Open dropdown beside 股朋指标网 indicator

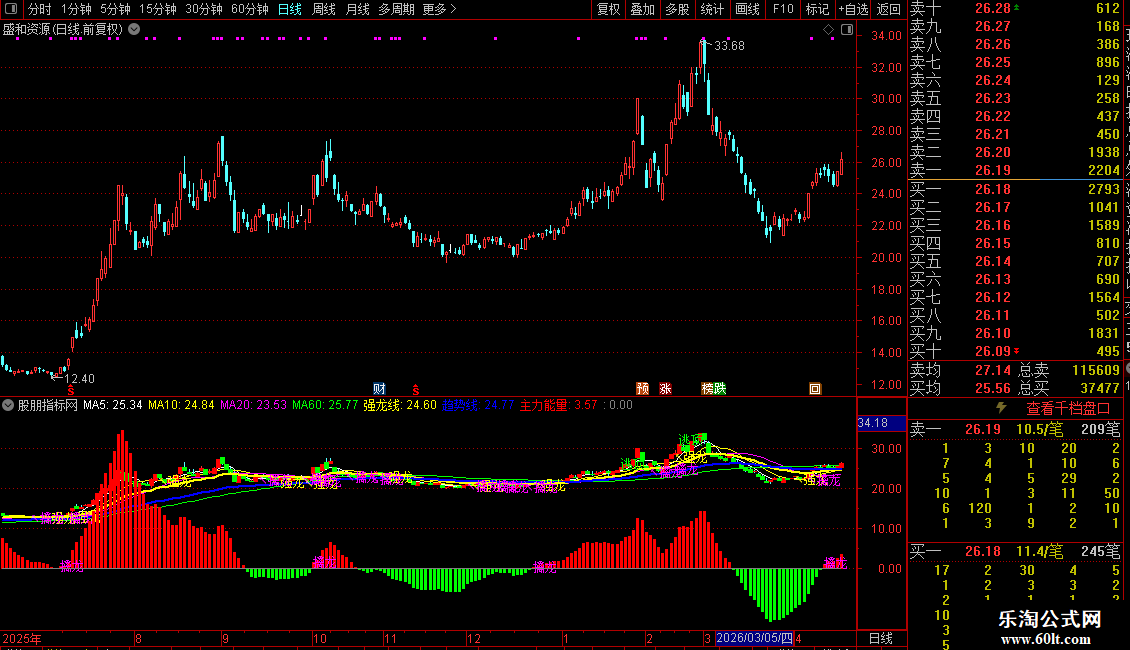point(8,405)
